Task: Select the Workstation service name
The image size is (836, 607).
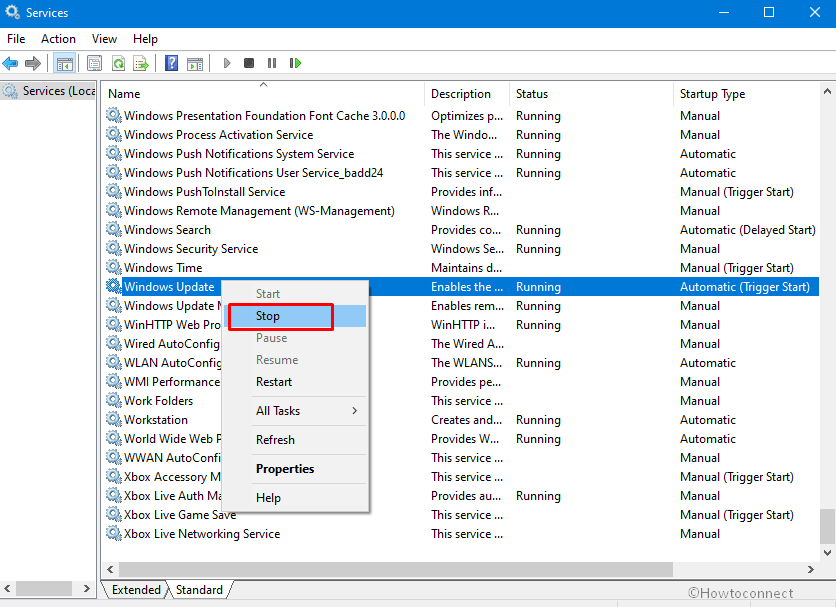Action: point(156,419)
